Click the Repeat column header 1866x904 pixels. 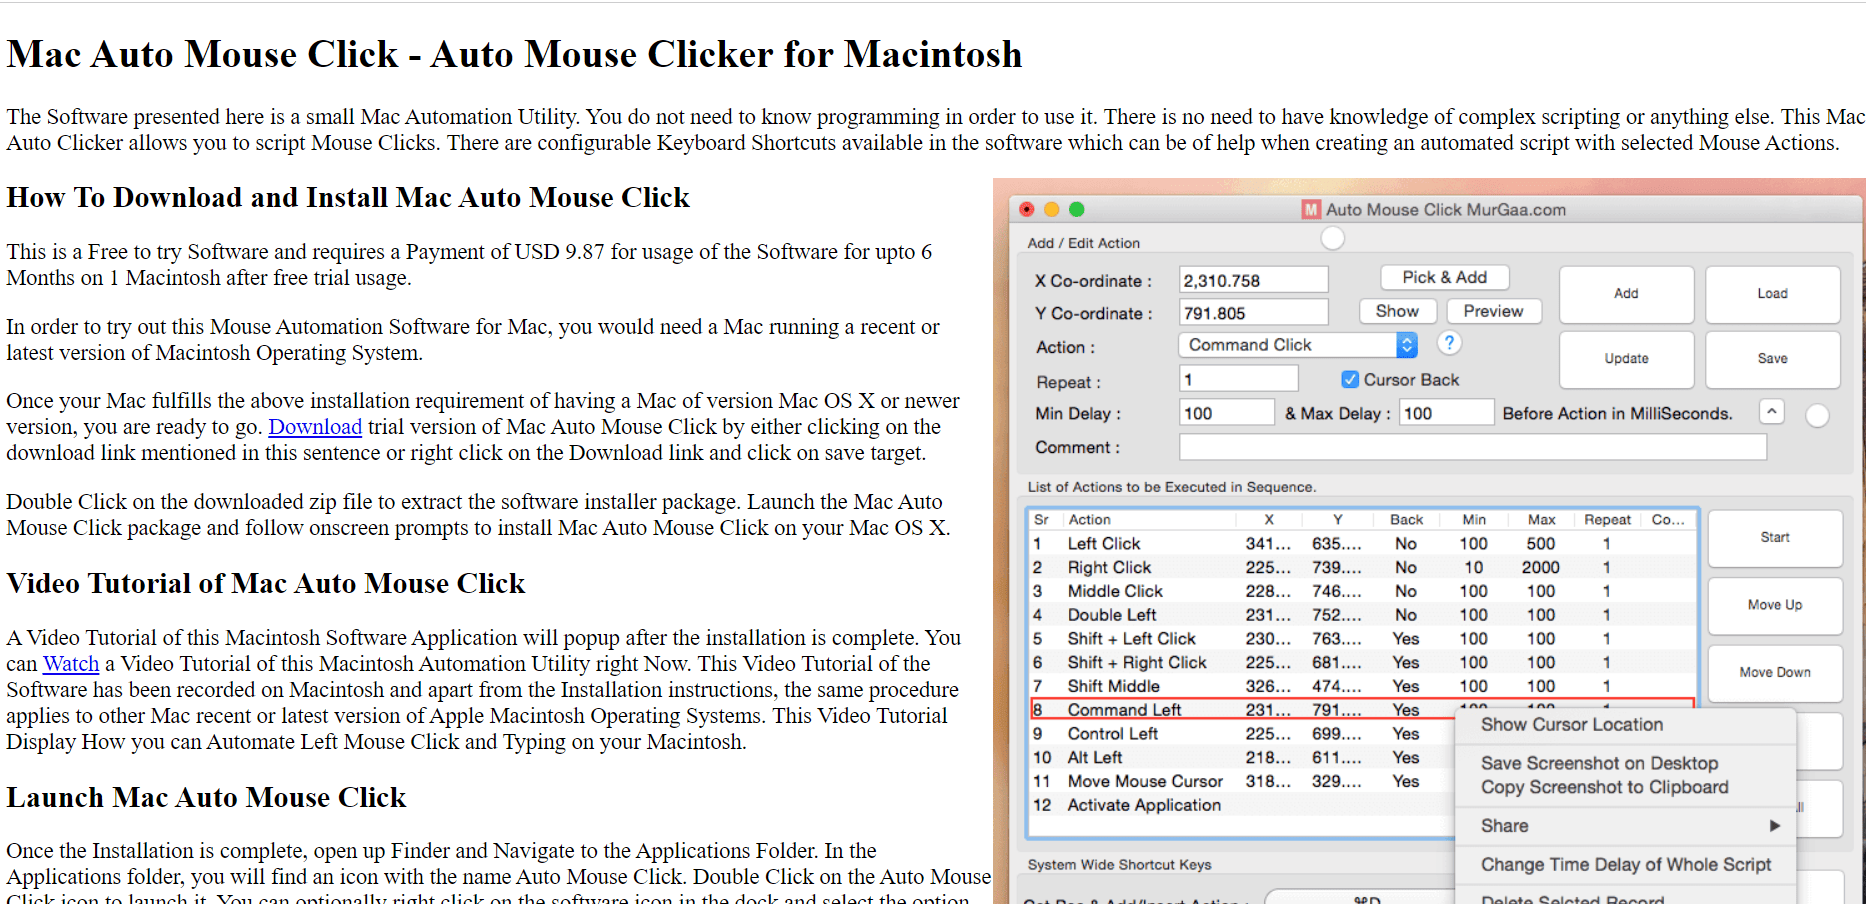coord(1608,520)
